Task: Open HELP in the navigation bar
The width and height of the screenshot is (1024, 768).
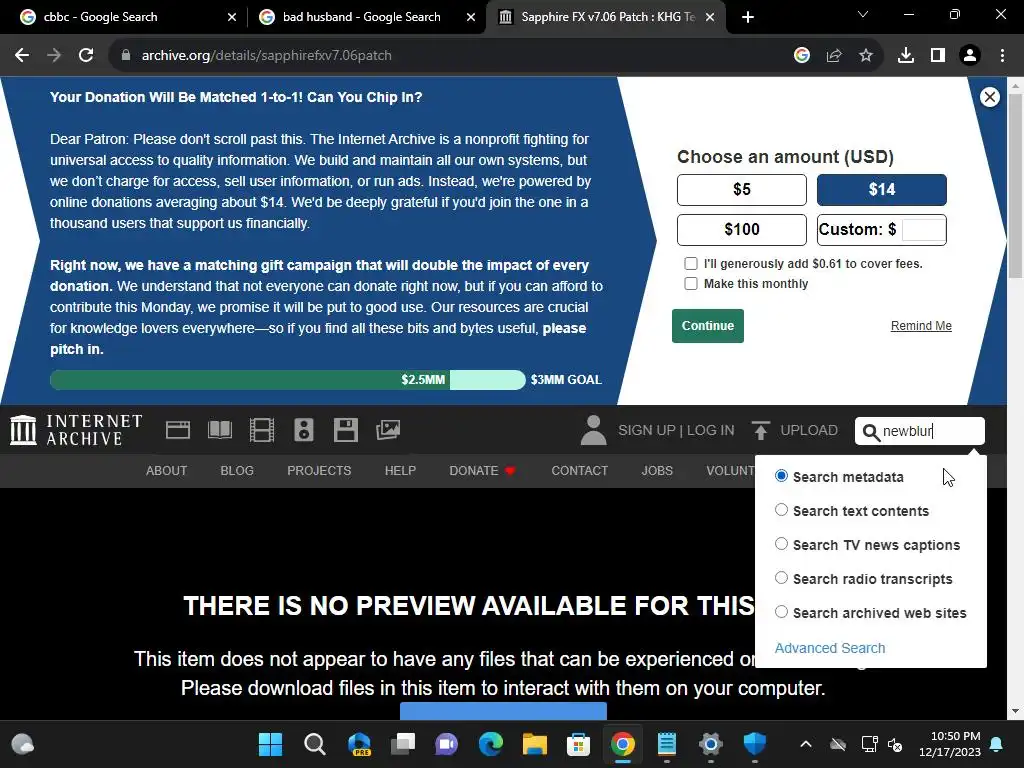Action: coord(400,471)
